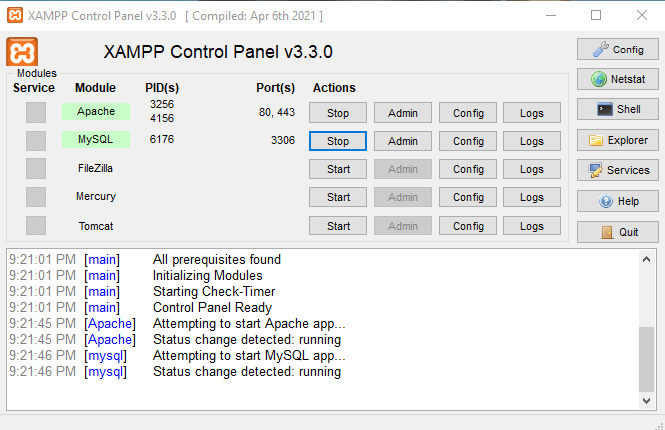Open the Tomcat Config dropdown
Image resolution: width=665 pixels, height=430 pixels.
coord(468,226)
